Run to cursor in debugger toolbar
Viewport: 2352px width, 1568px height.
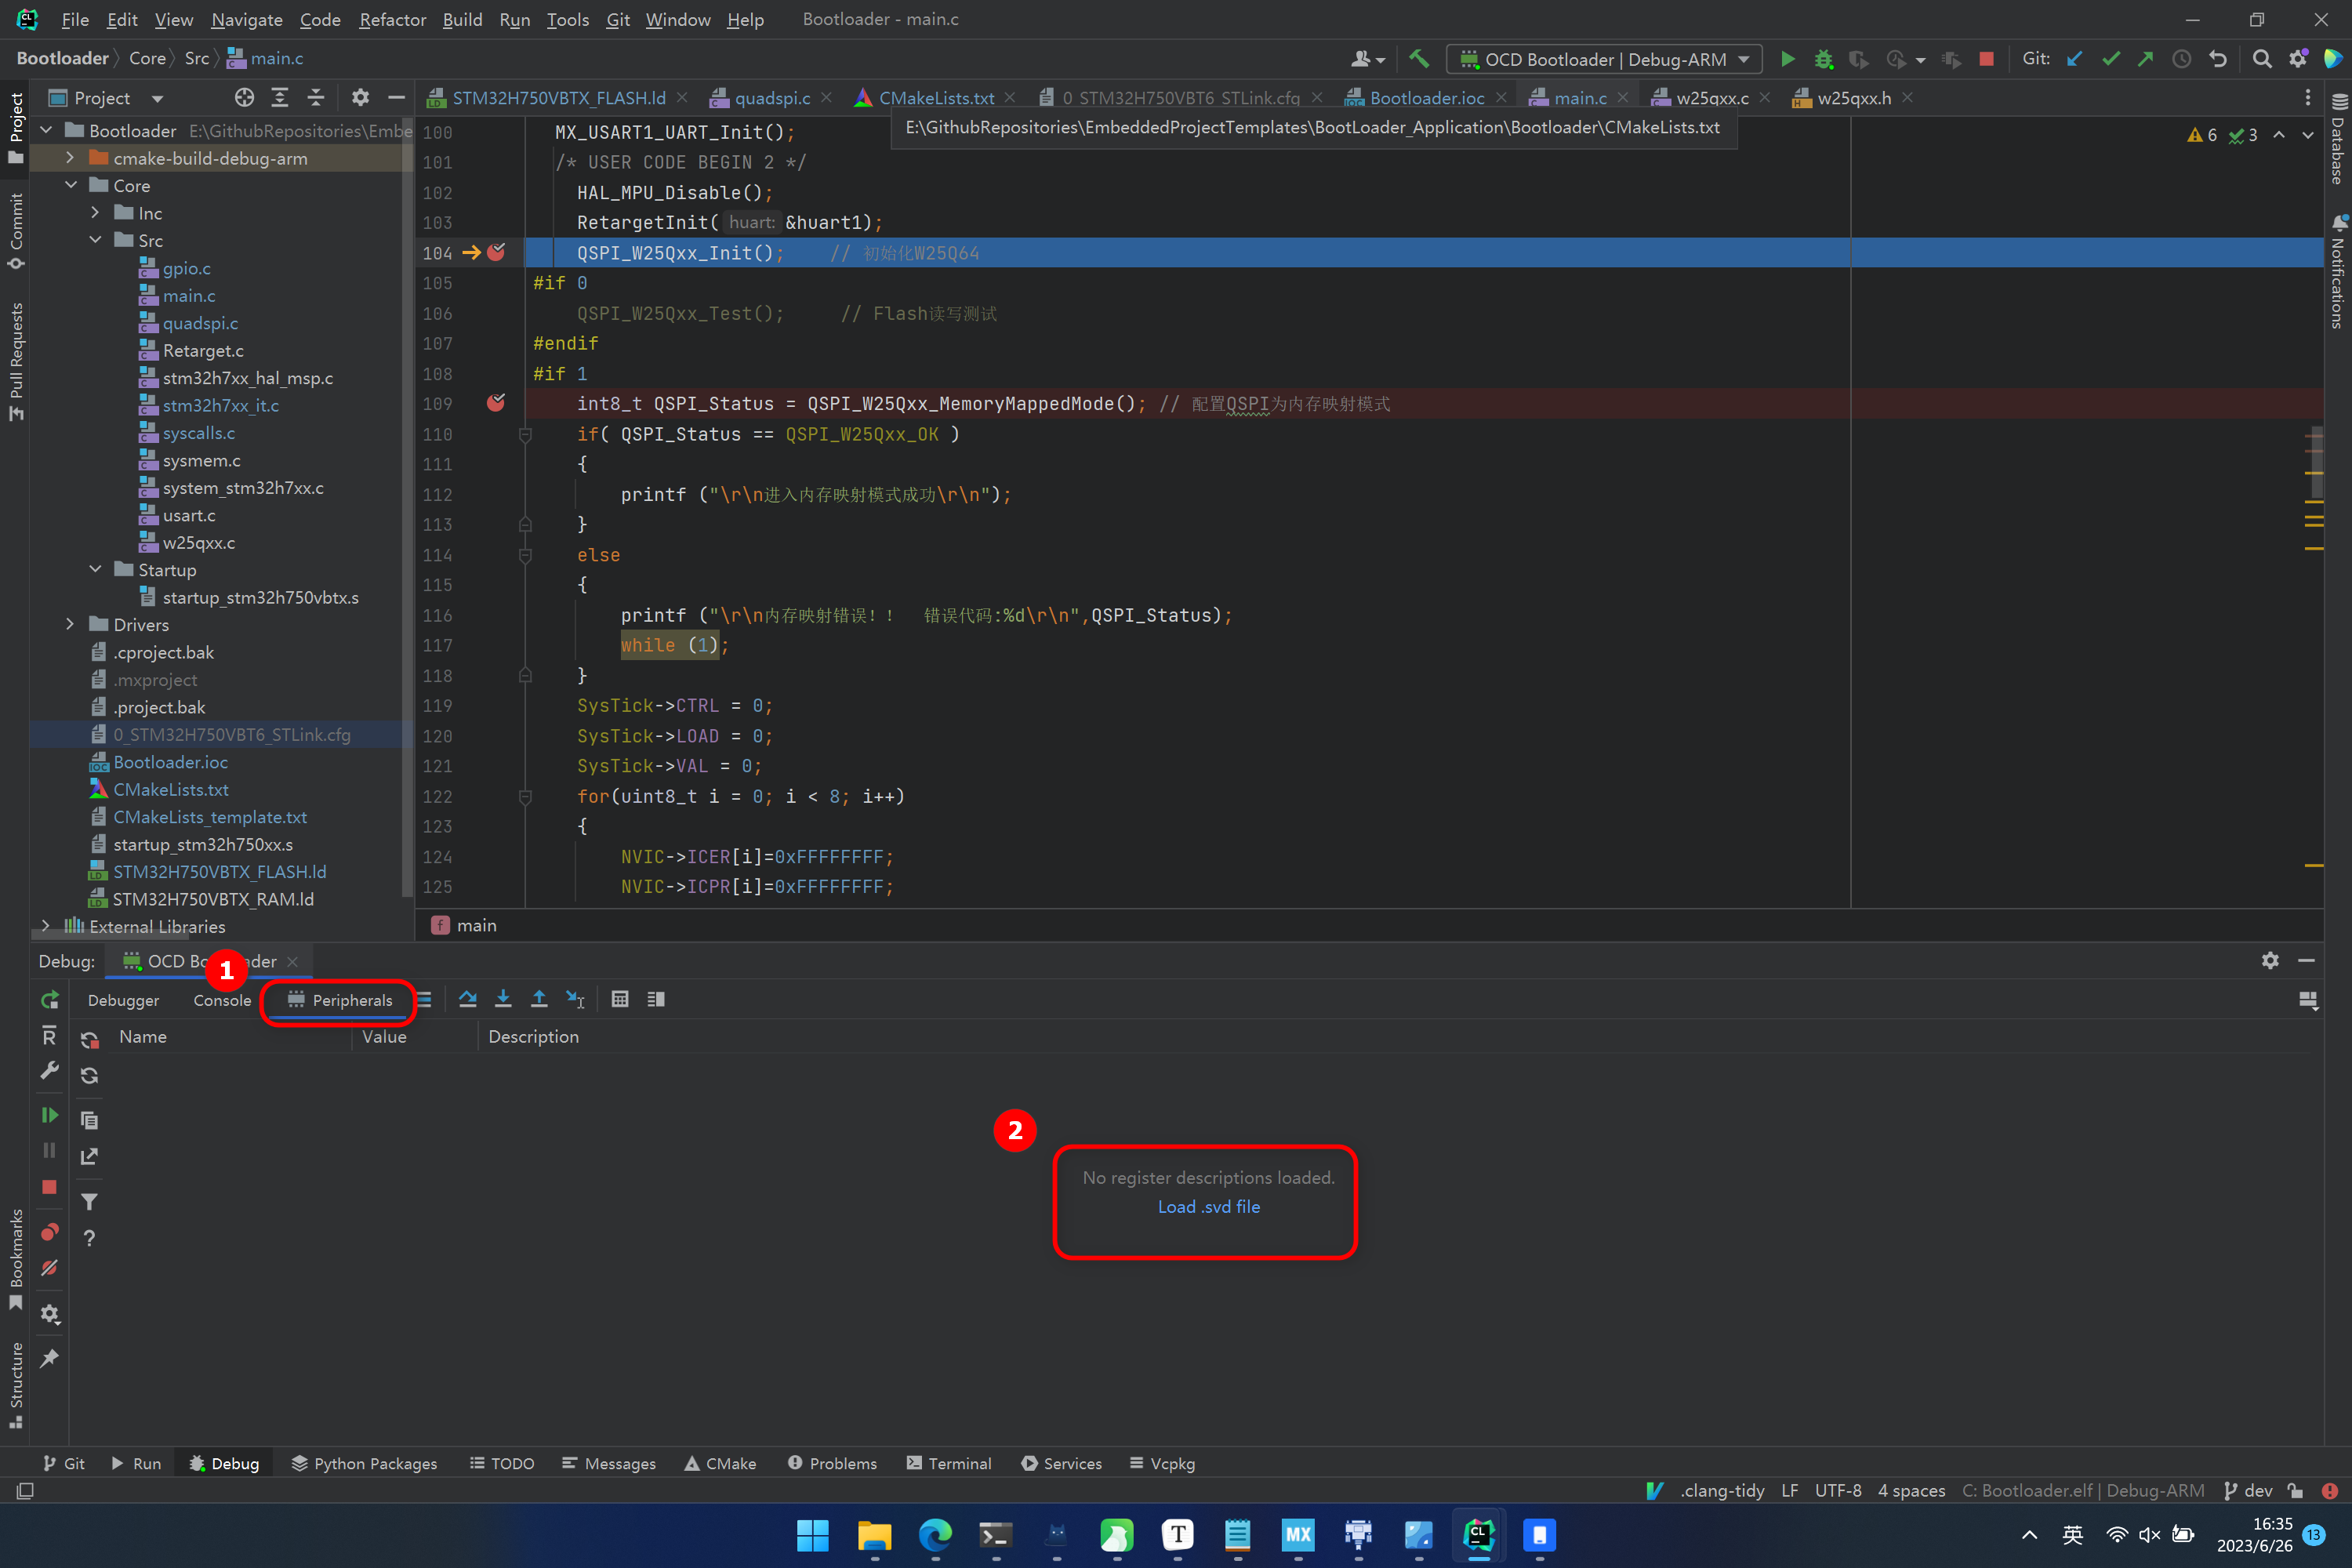(575, 999)
